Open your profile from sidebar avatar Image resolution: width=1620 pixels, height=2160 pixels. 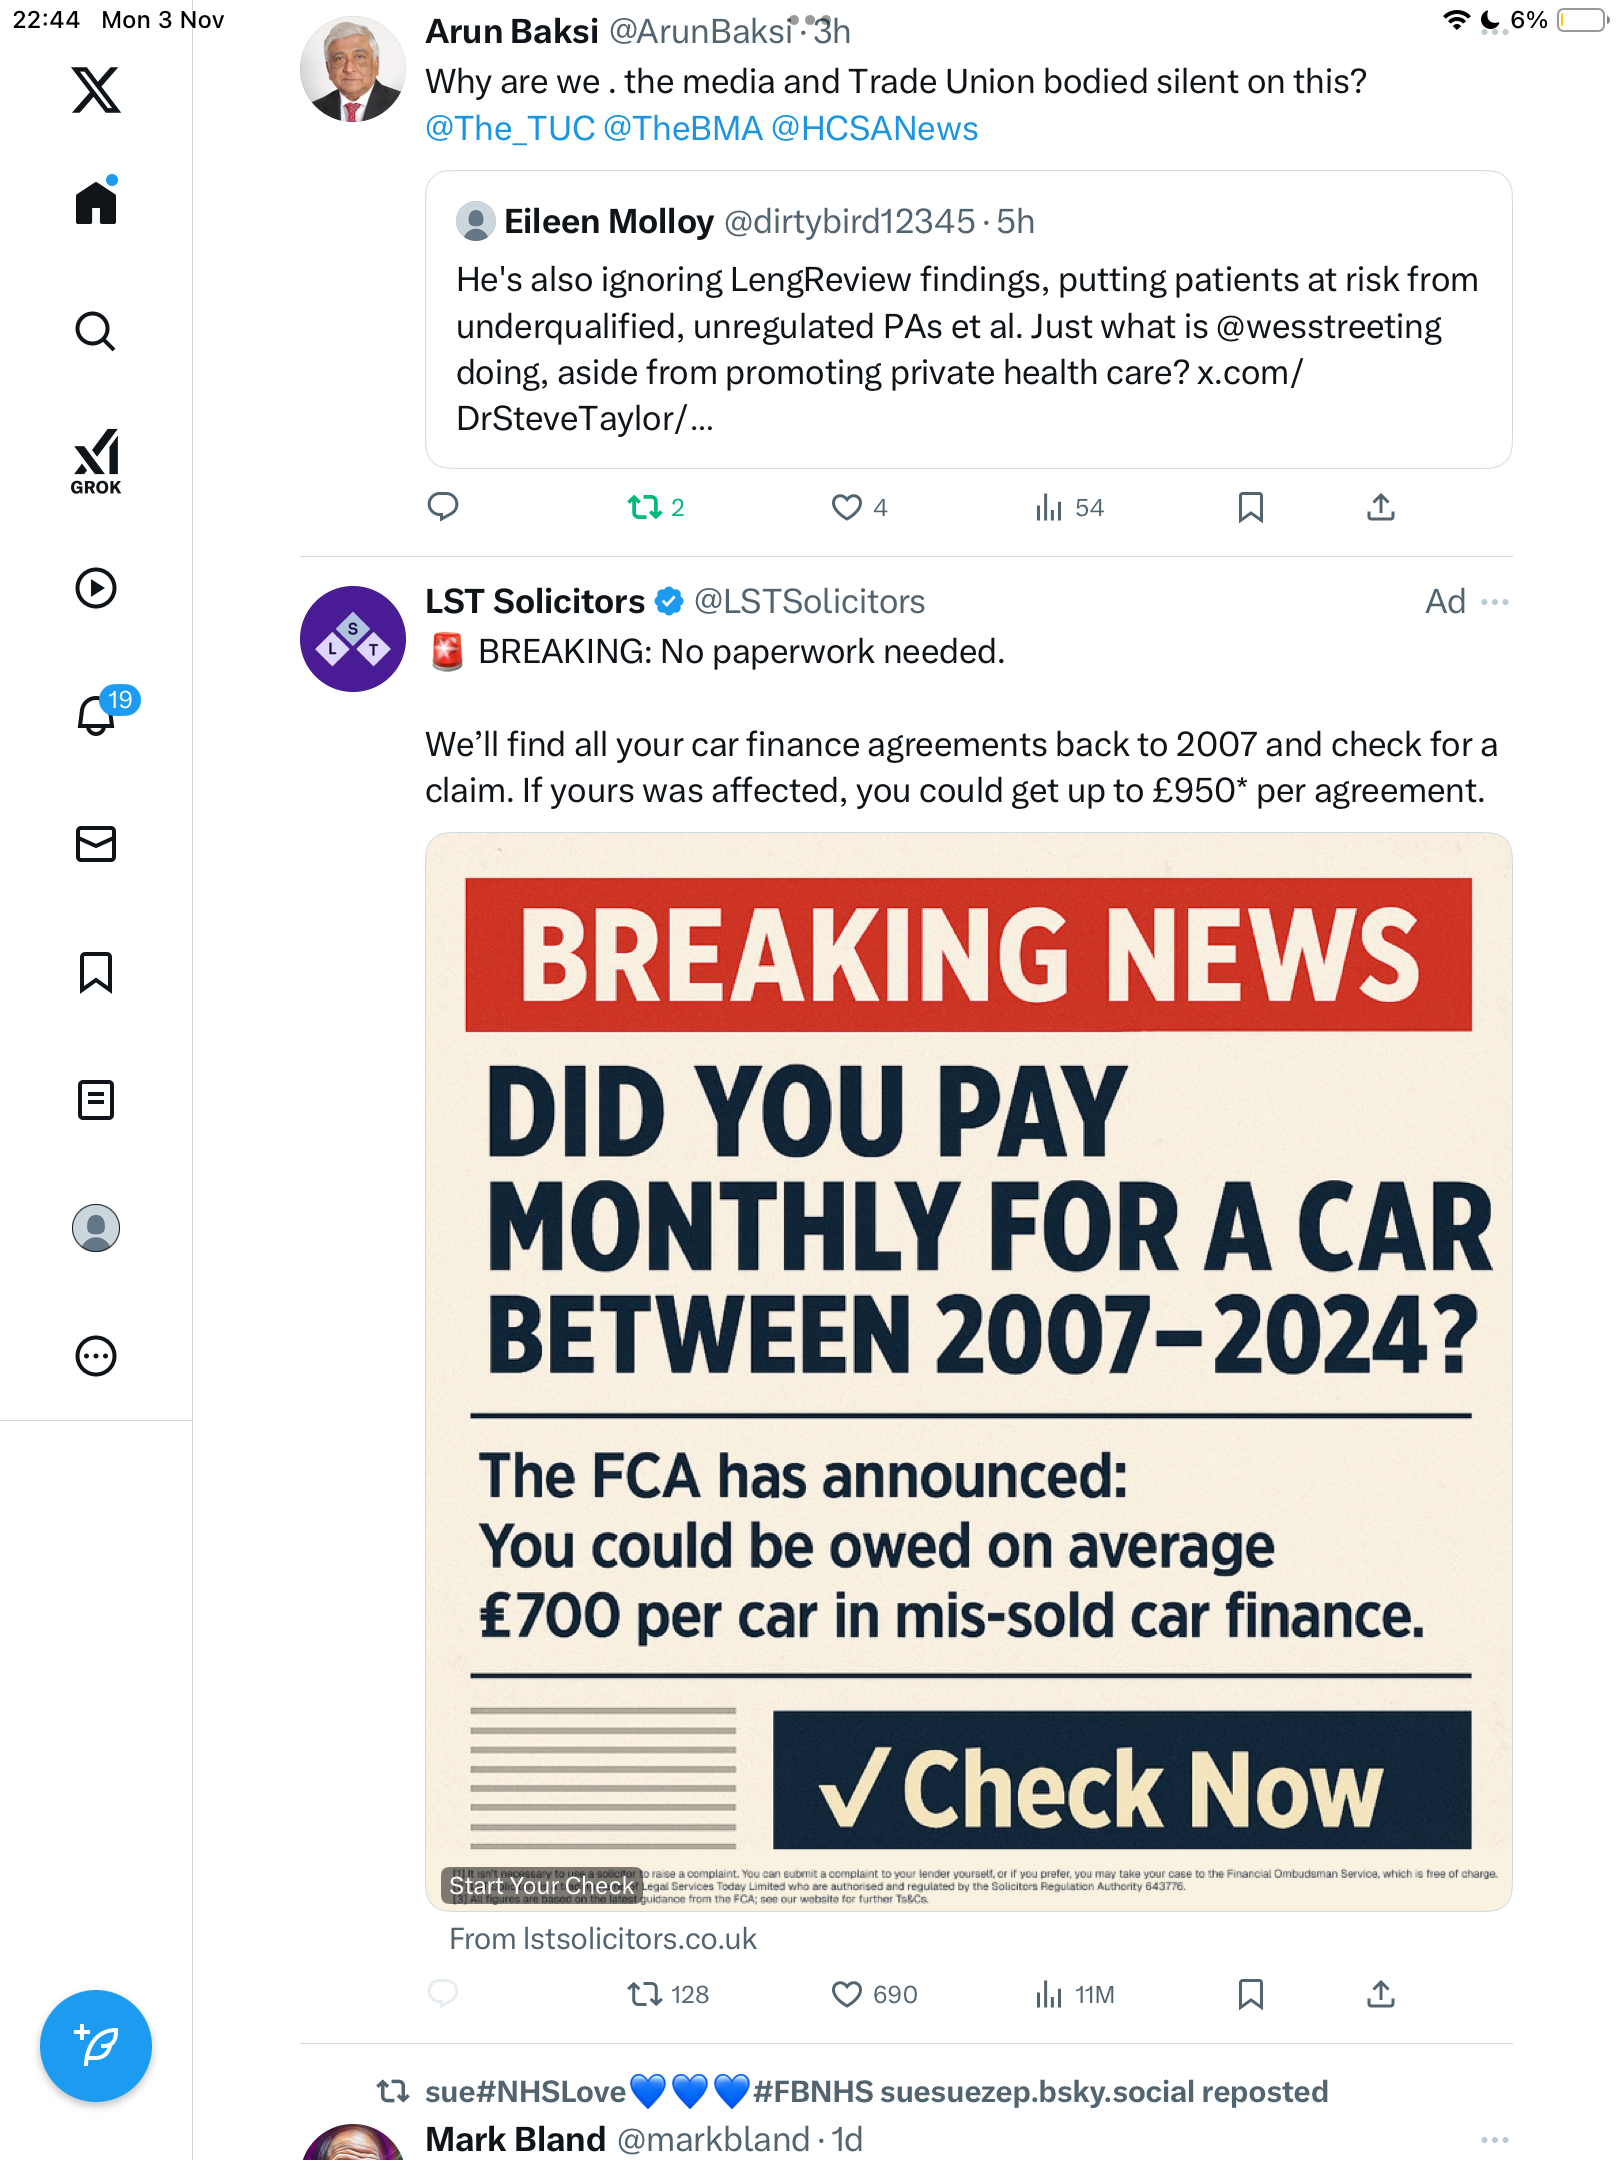96,1228
